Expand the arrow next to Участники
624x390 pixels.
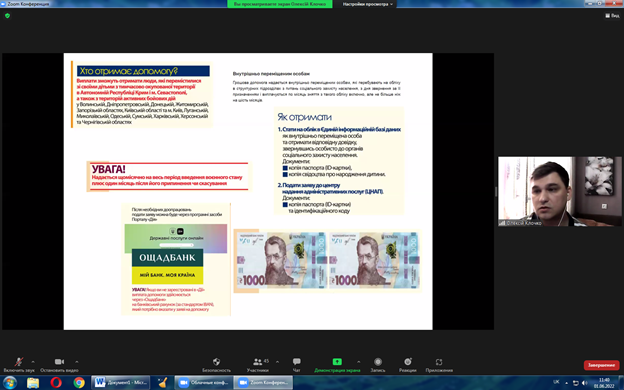pyautogui.click(x=277, y=362)
